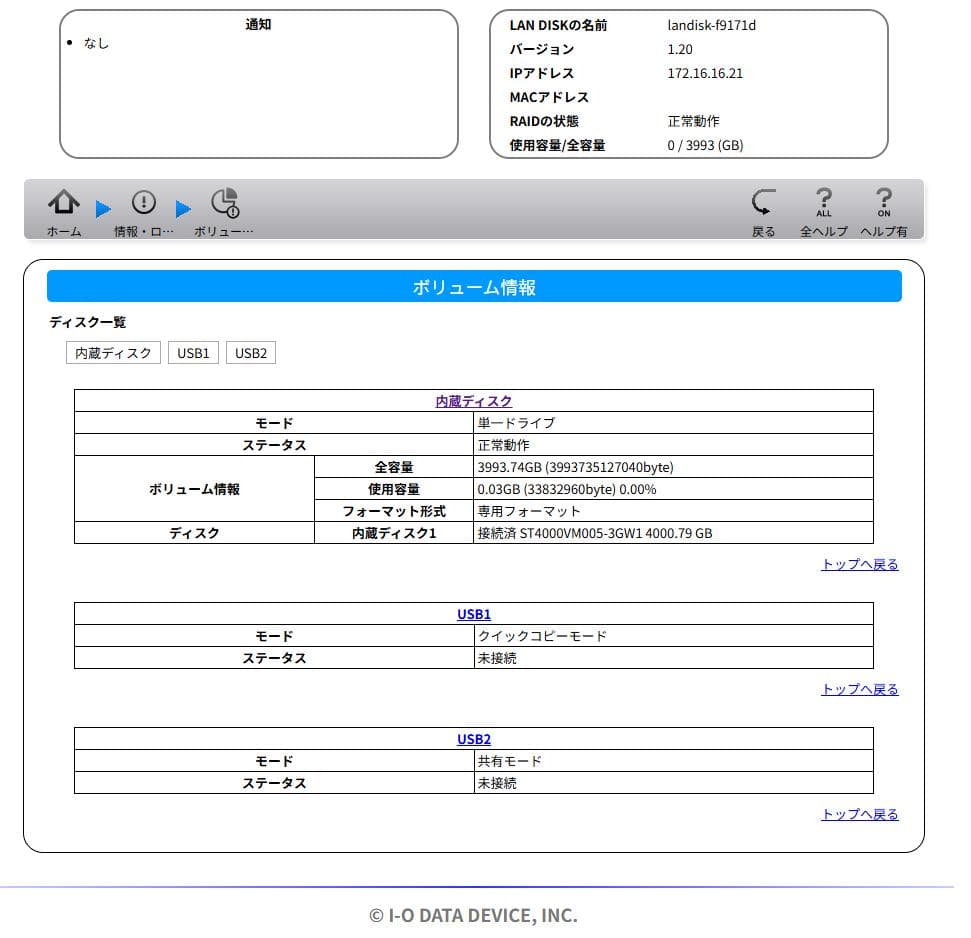Click the blue ボリューム情報 title banner
Viewport: 971px width, 938px height.
pyautogui.click(x=473, y=286)
